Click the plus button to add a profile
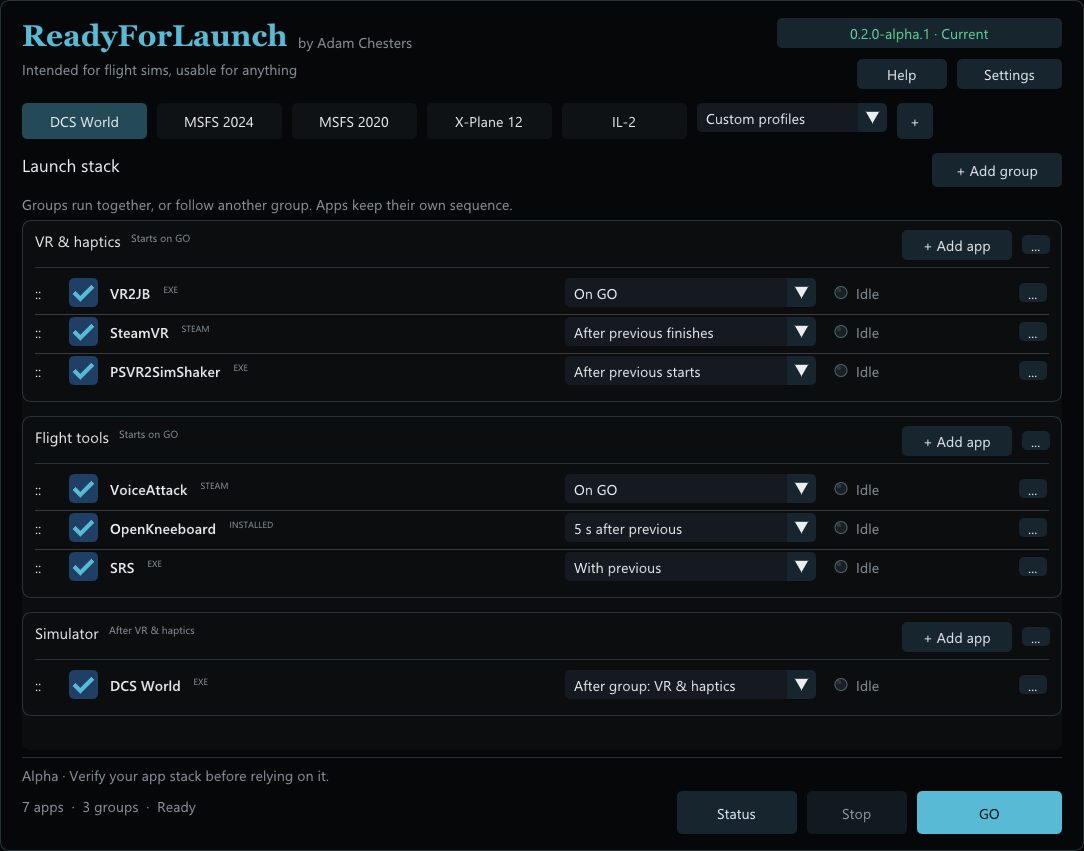This screenshot has width=1084, height=851. [x=915, y=122]
